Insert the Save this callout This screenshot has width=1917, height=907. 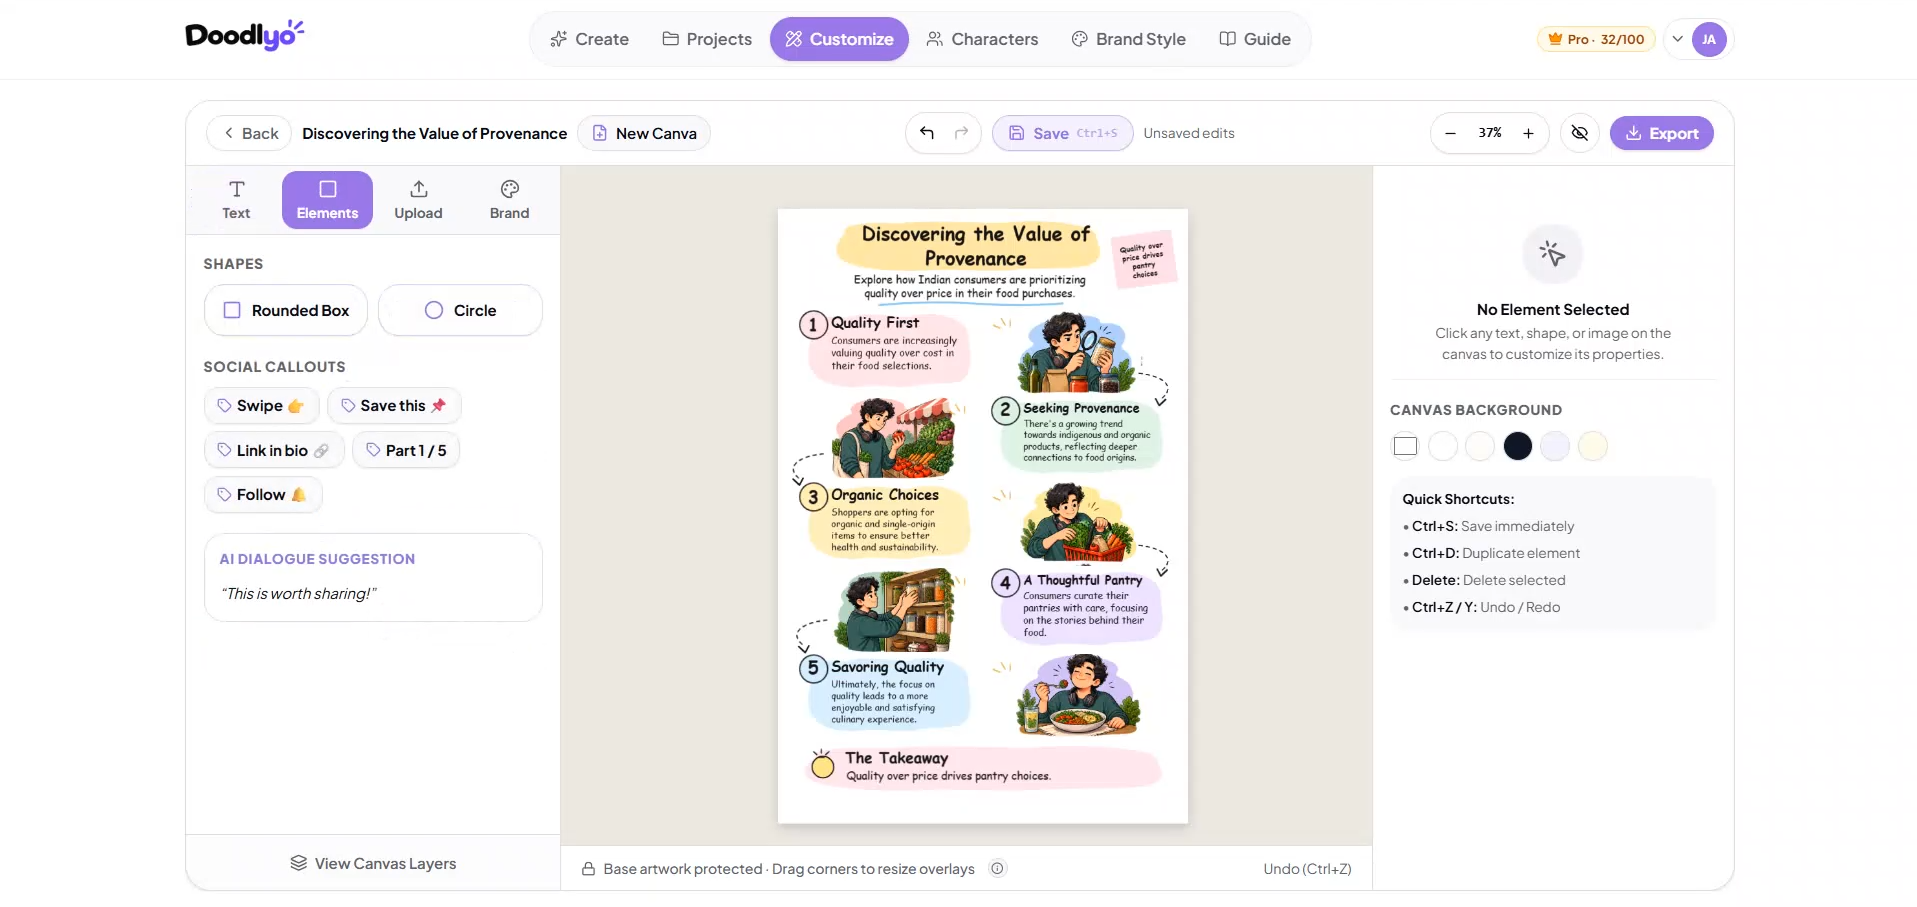point(394,405)
